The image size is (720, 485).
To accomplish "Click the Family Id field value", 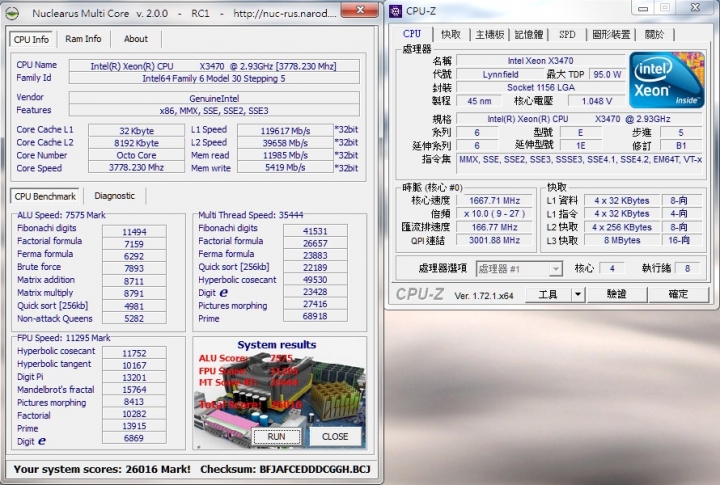I will point(214,79).
